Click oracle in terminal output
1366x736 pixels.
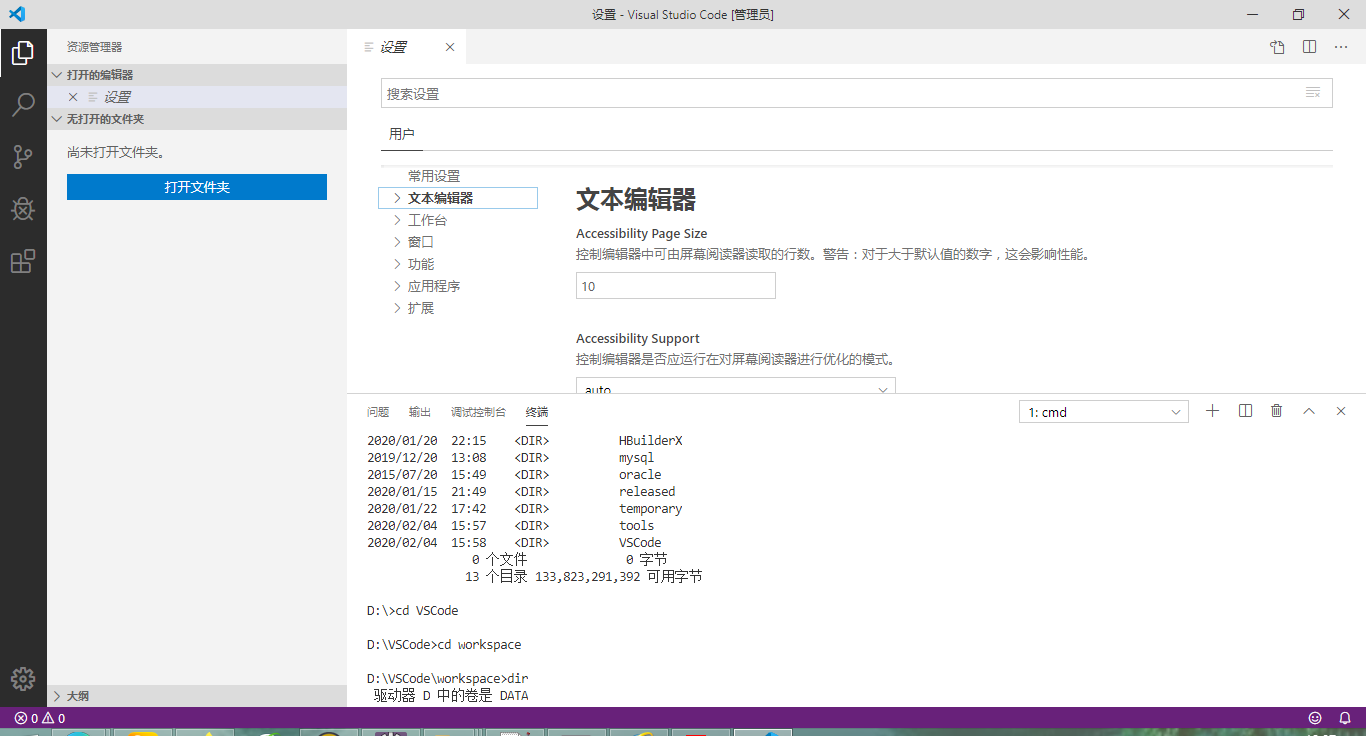coord(640,474)
